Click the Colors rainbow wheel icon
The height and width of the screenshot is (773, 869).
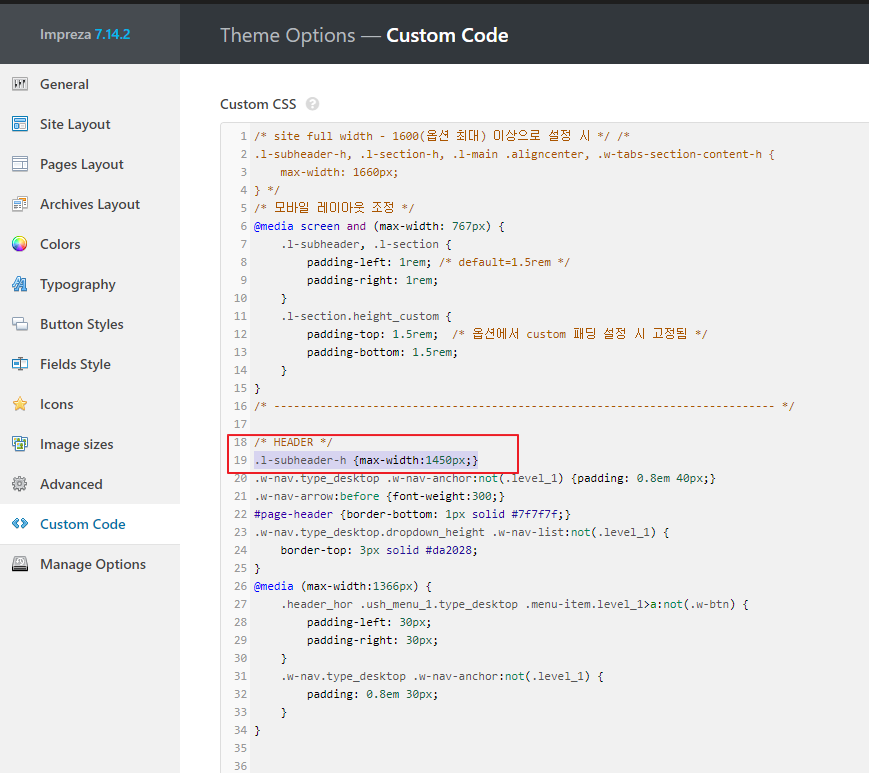(20, 244)
